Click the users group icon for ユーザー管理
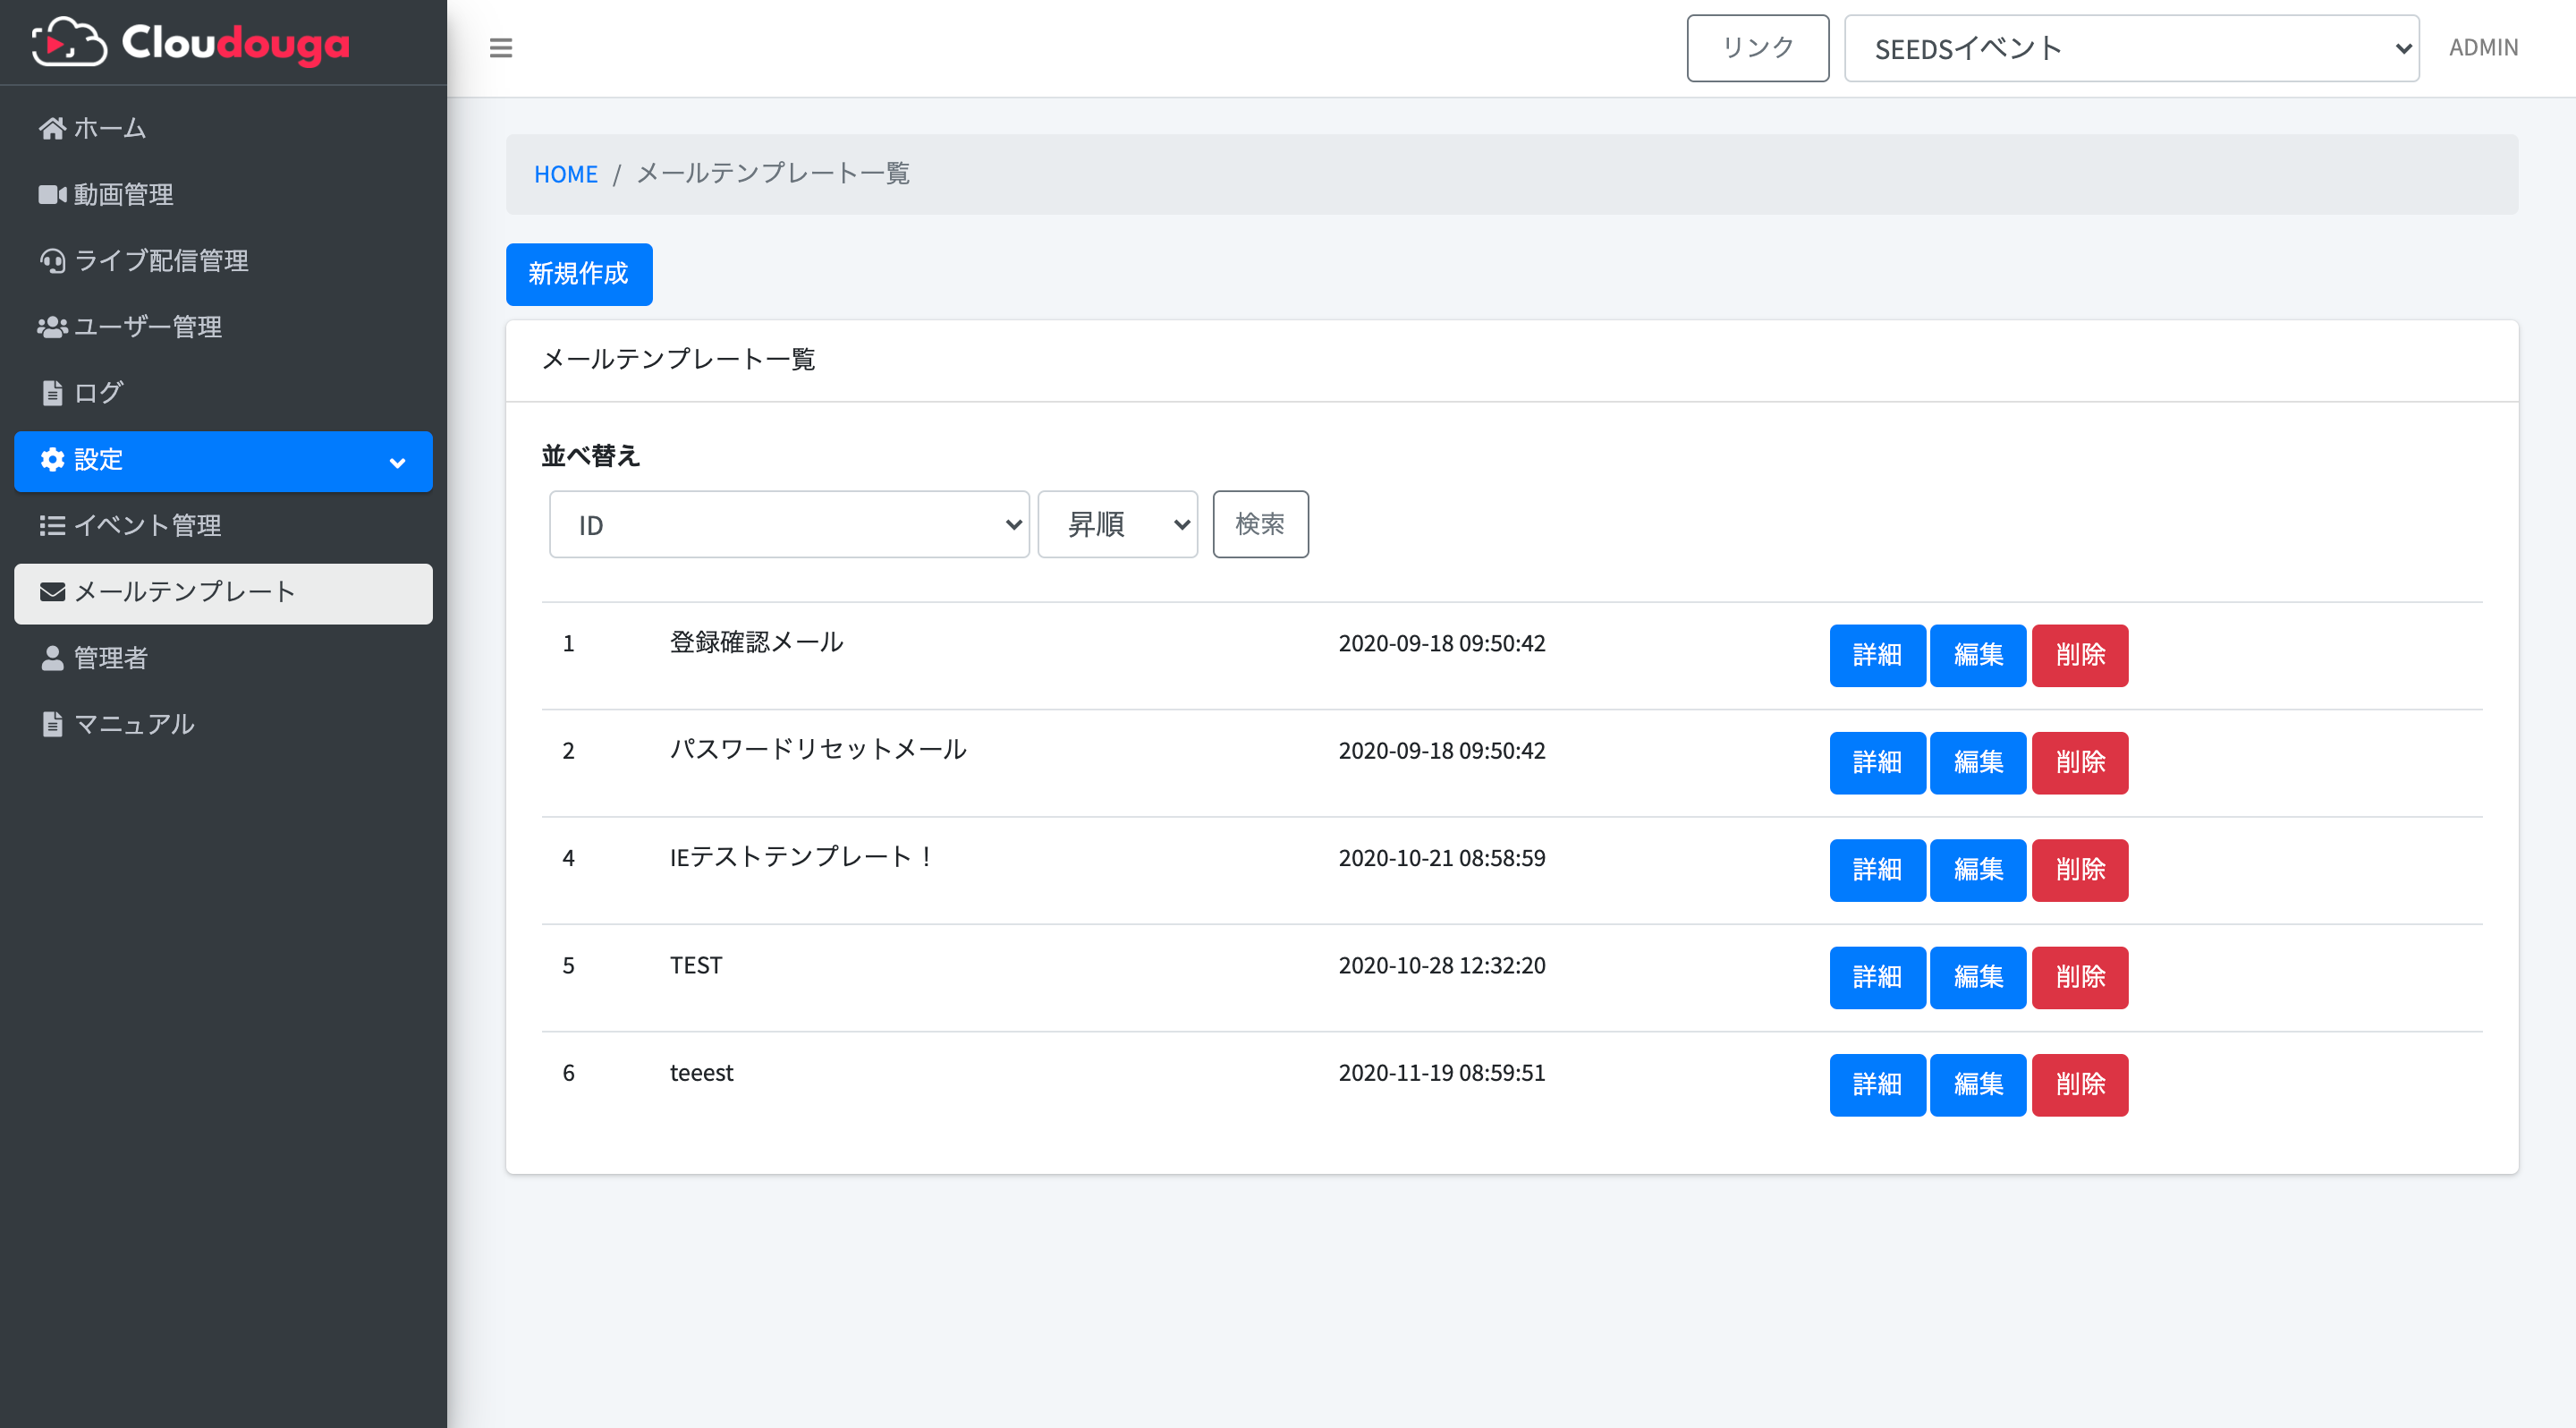The width and height of the screenshot is (2576, 1428). (52, 327)
